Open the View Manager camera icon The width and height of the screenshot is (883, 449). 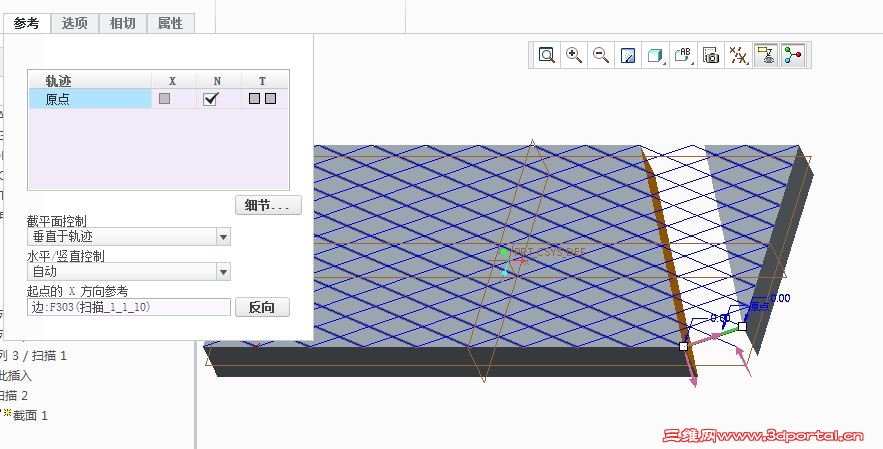711,55
